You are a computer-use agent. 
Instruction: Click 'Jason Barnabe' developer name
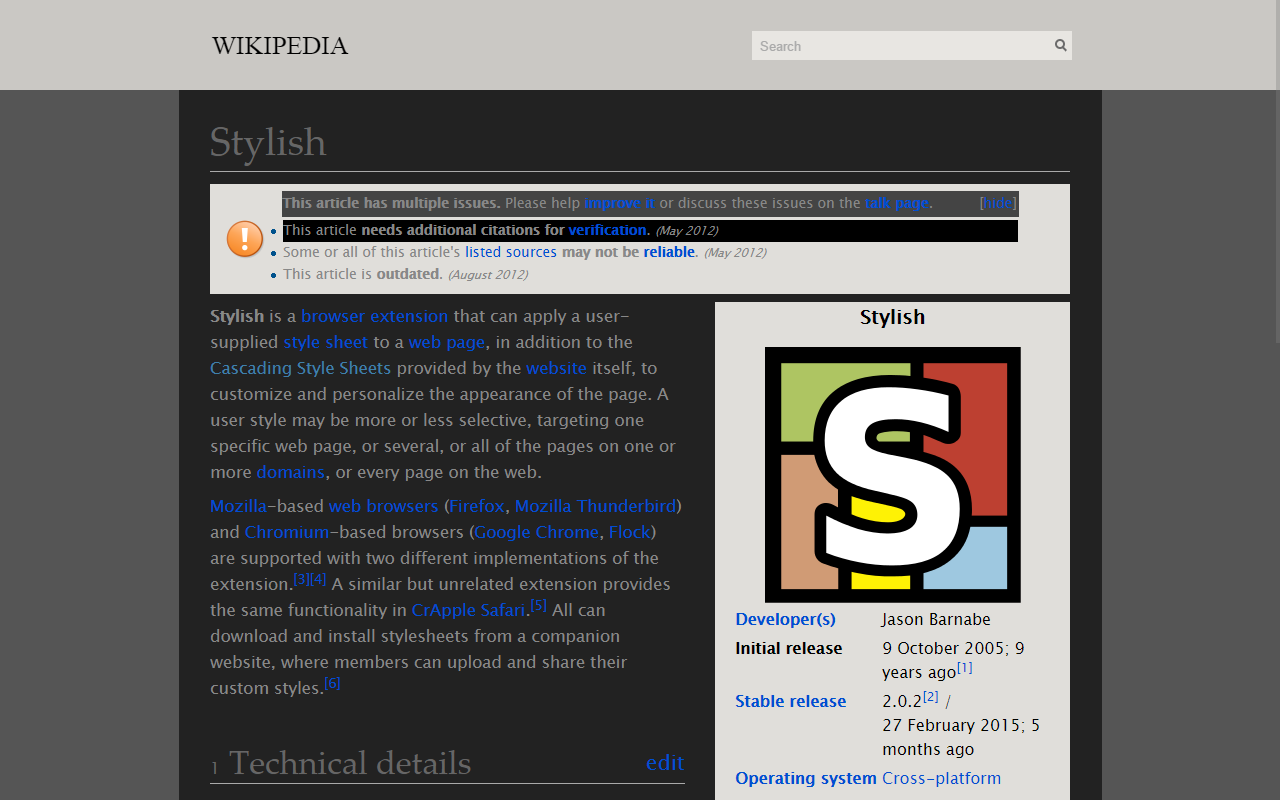tap(936, 619)
